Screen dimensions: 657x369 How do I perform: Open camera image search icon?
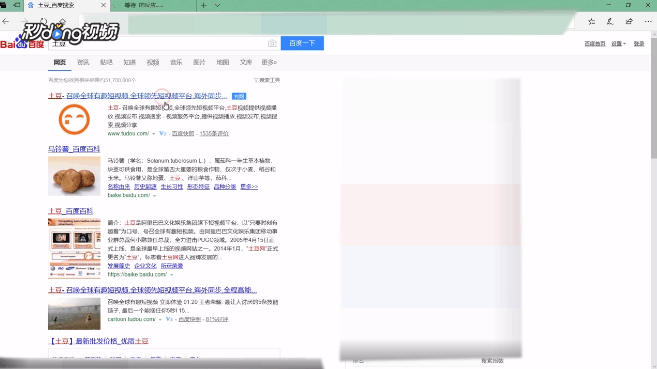click(x=272, y=43)
